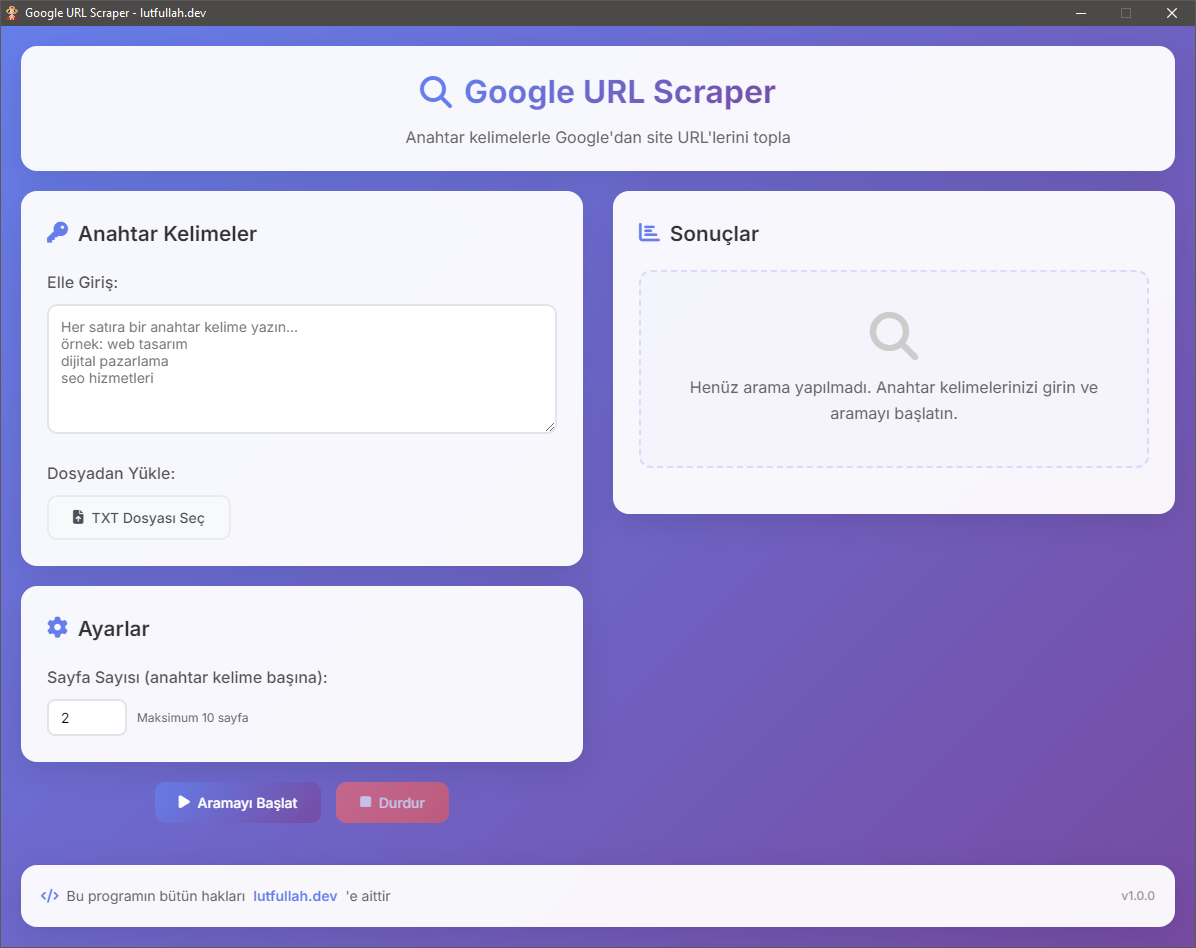Click the code icon in the footer
The image size is (1196, 948).
pyautogui.click(x=50, y=895)
